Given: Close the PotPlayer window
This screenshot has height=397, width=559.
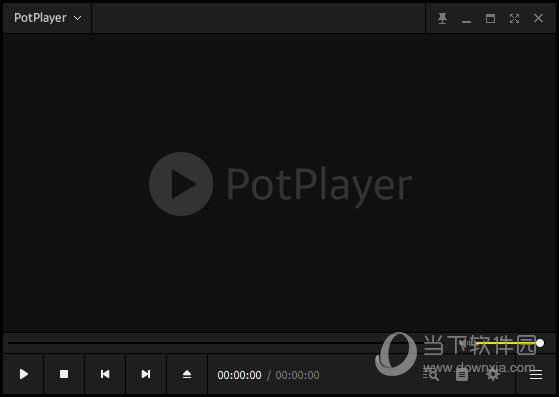Looking at the screenshot, I should (538, 18).
